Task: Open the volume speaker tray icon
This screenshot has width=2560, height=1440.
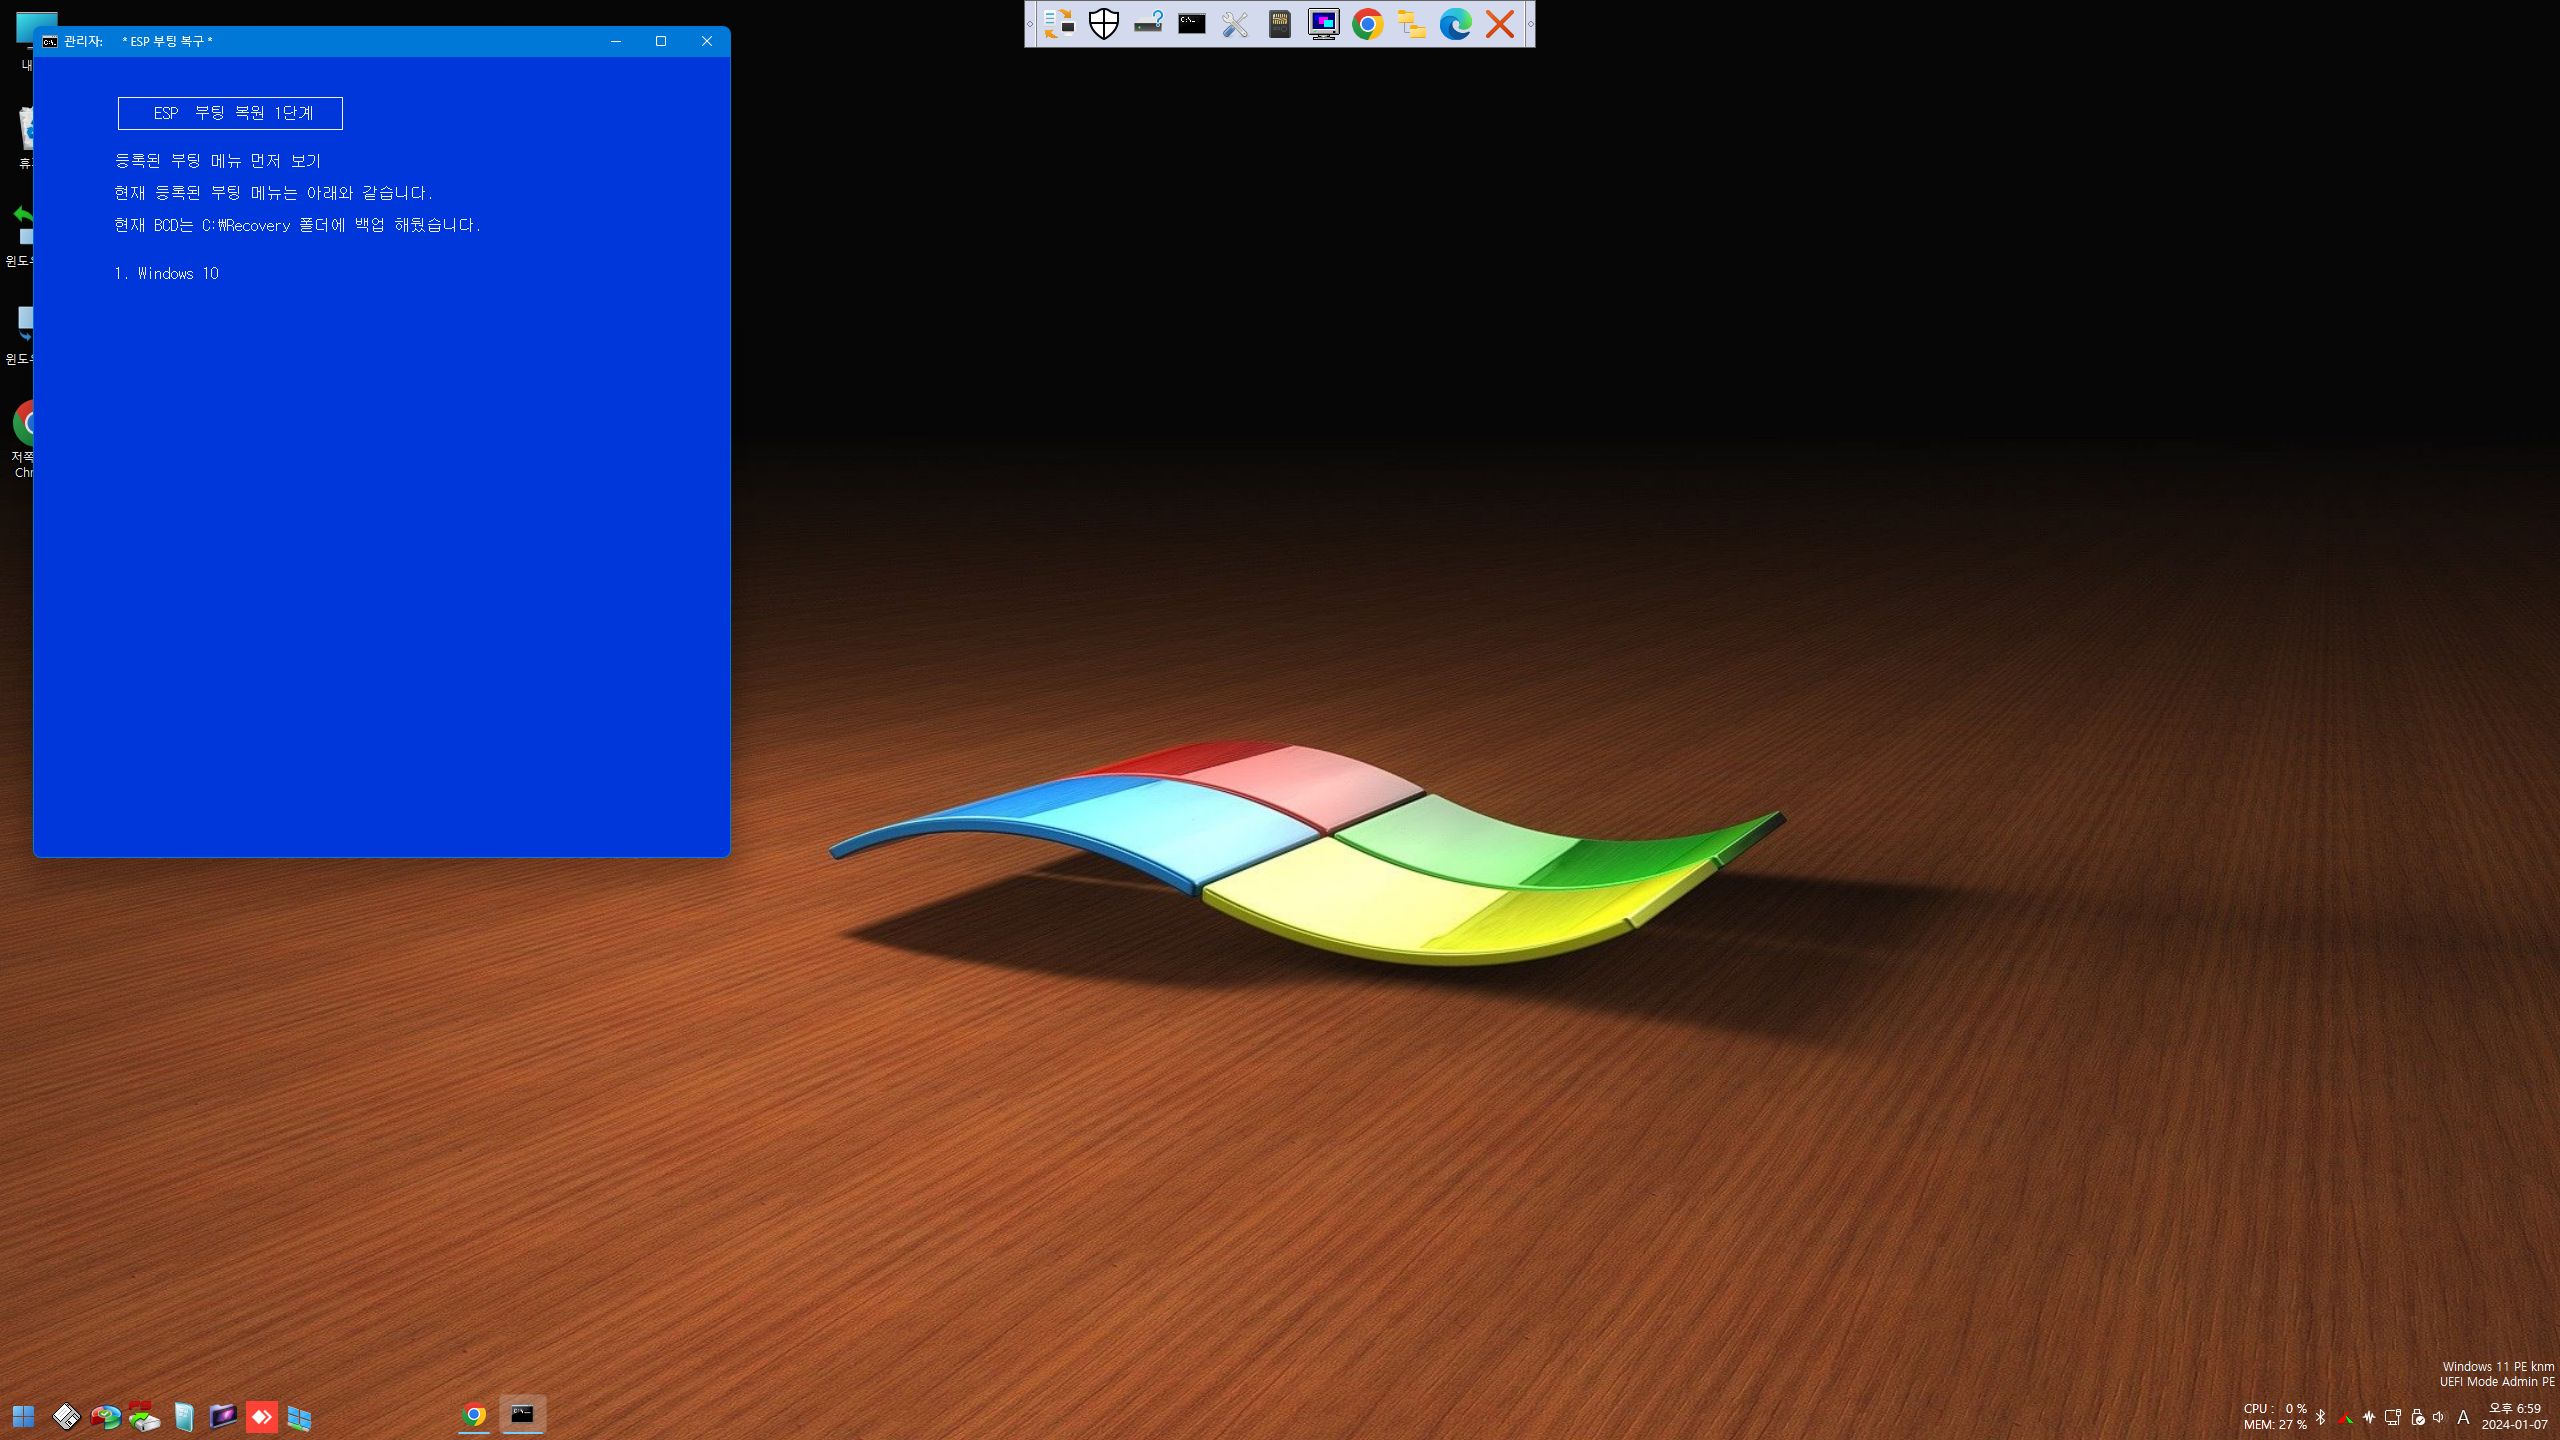Action: [x=2439, y=1417]
